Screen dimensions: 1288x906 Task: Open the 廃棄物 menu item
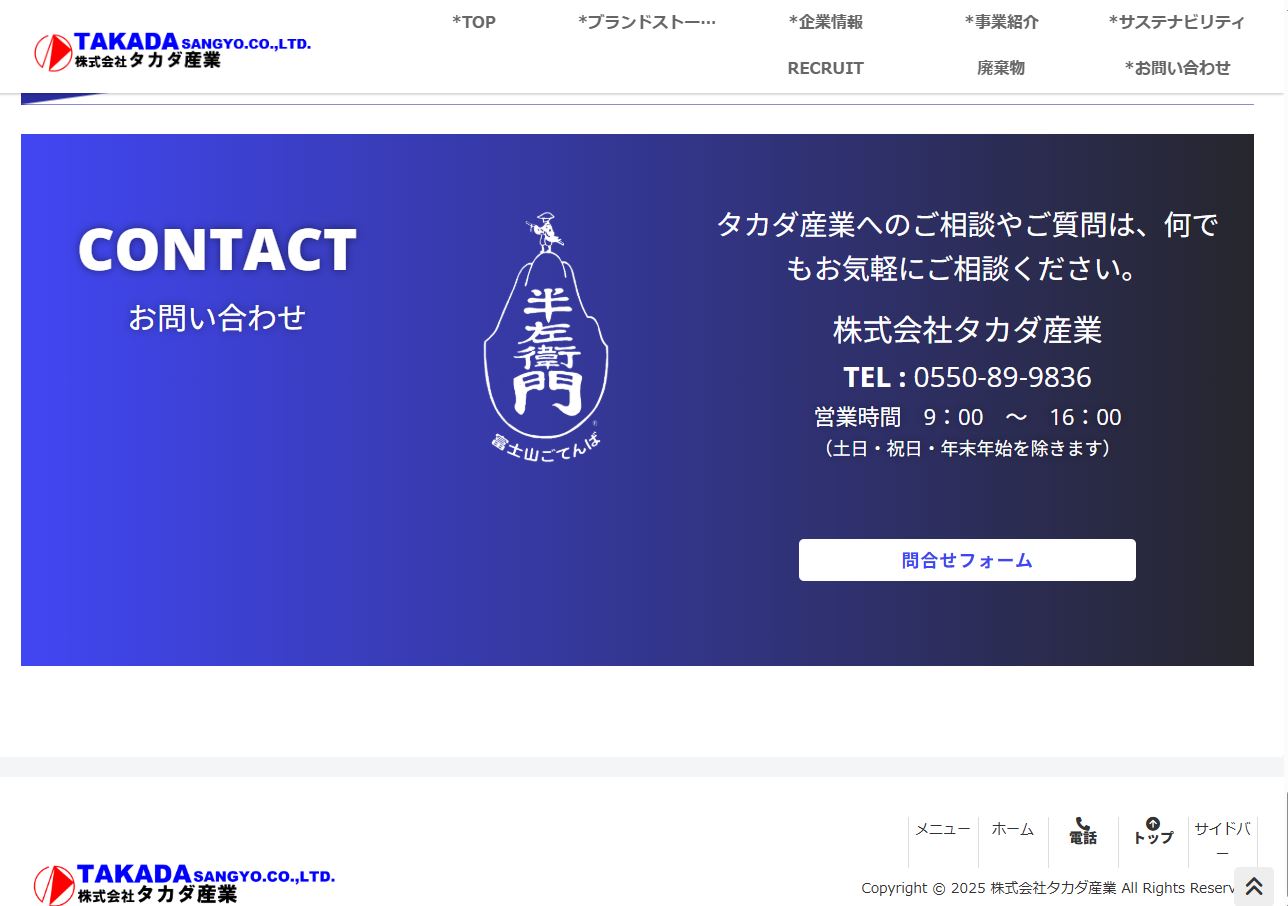click(1001, 68)
